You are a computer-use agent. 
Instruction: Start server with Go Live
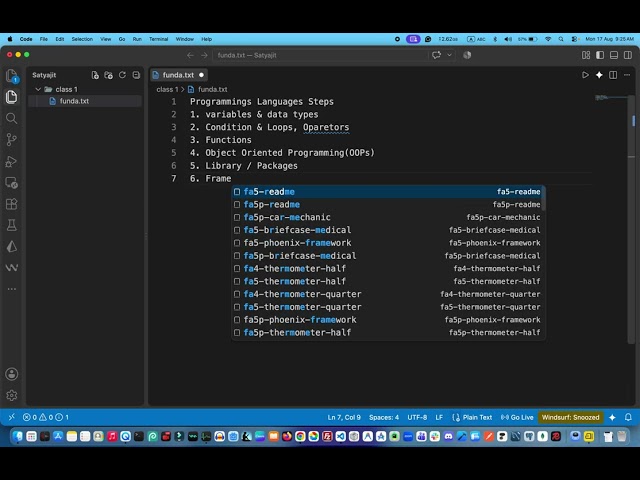pyautogui.click(x=517, y=417)
